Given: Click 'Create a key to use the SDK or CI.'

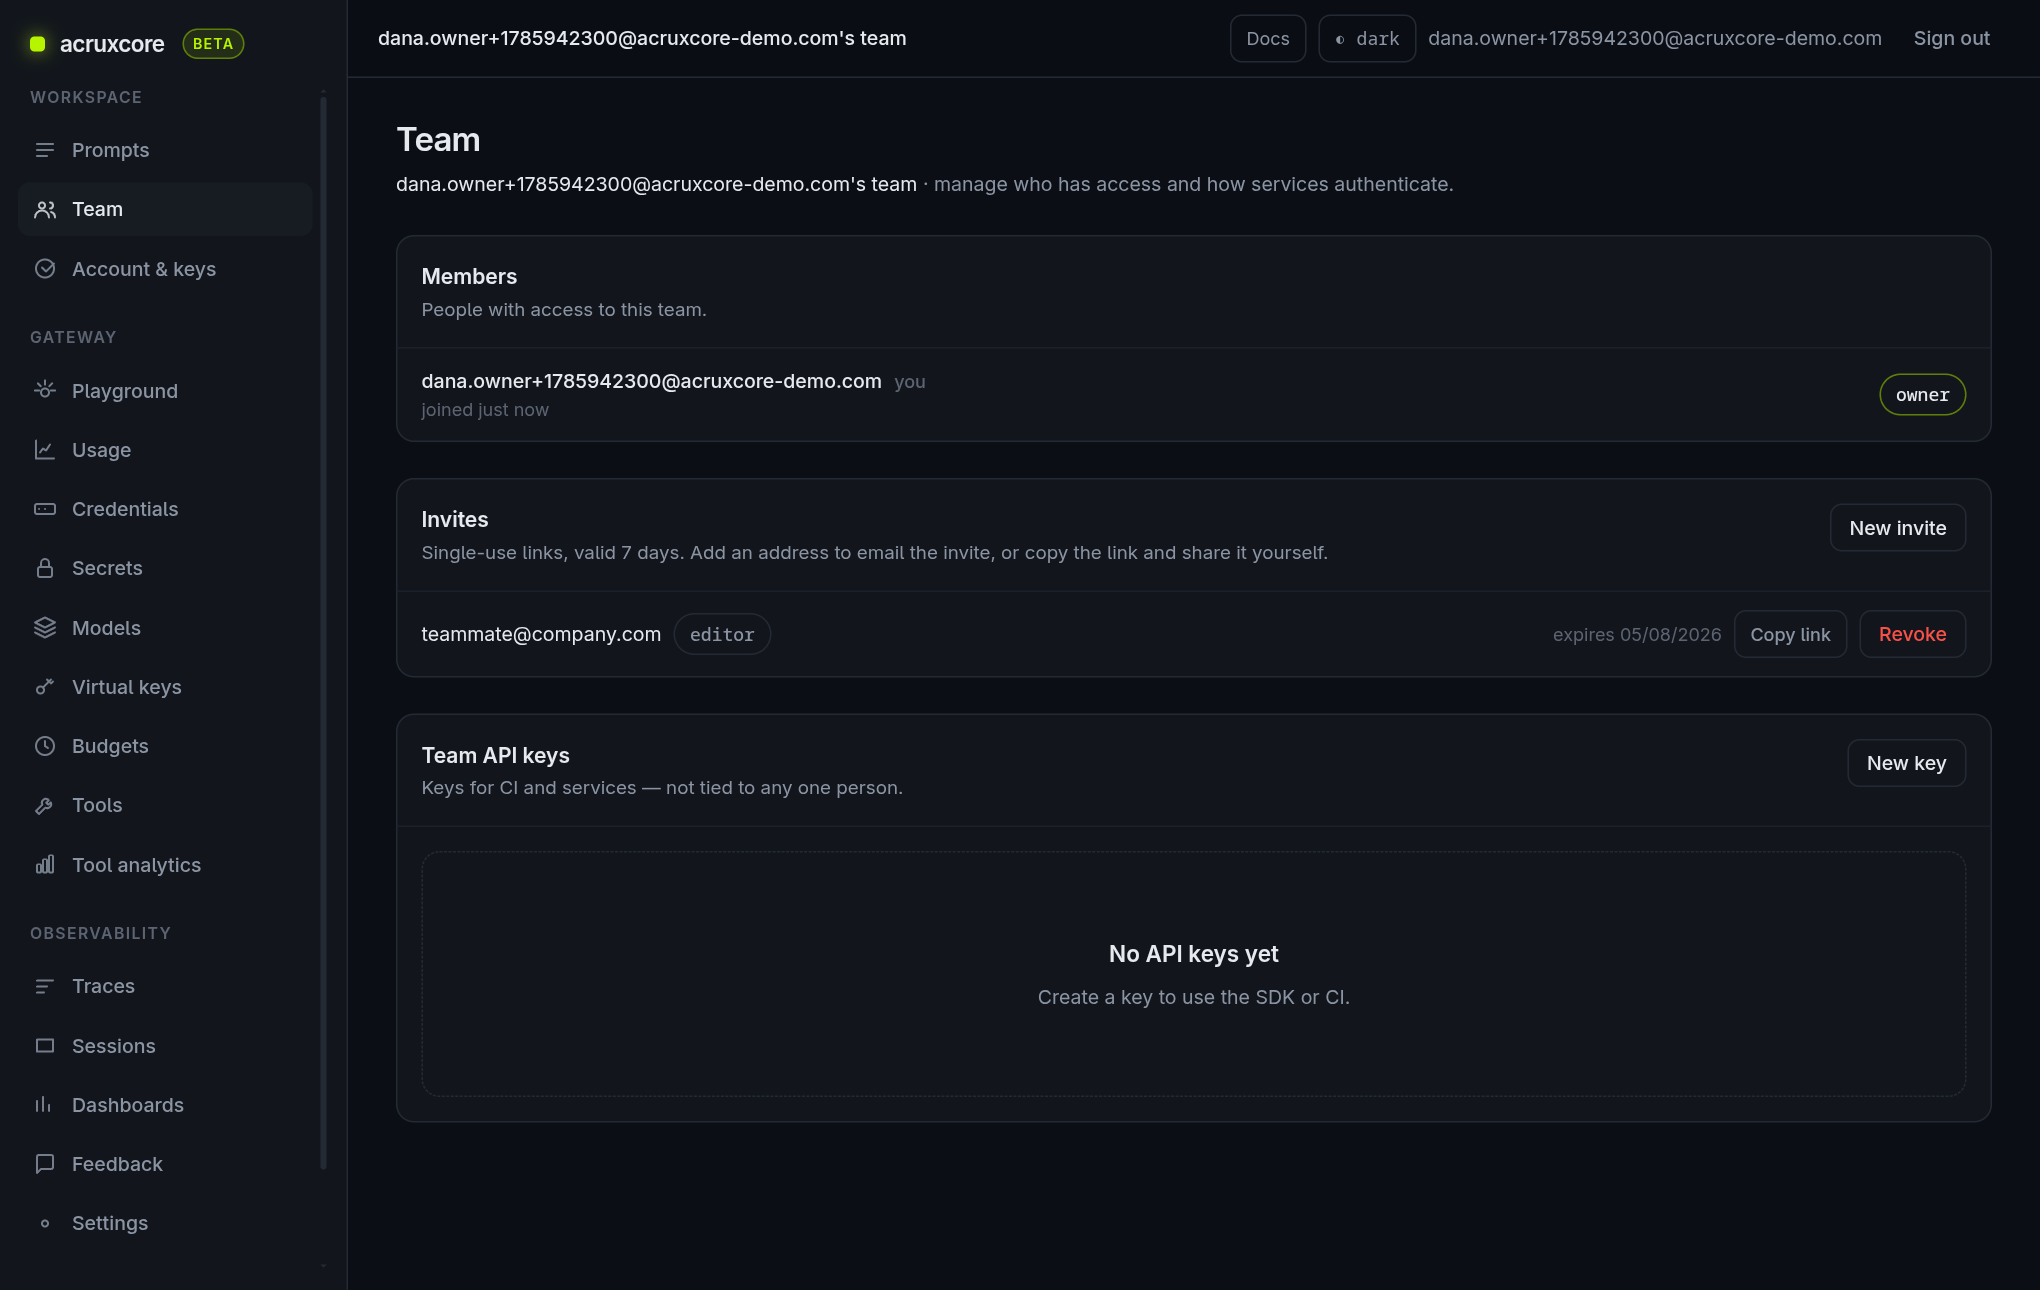Looking at the screenshot, I should tap(1193, 997).
